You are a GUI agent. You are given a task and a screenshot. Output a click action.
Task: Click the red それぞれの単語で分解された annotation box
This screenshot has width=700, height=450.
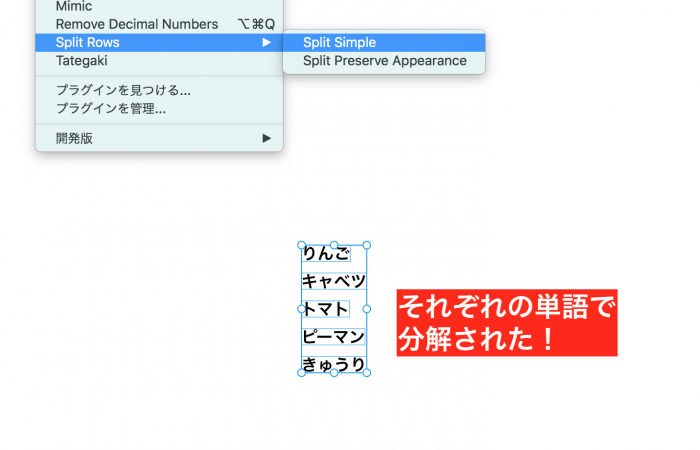point(506,322)
